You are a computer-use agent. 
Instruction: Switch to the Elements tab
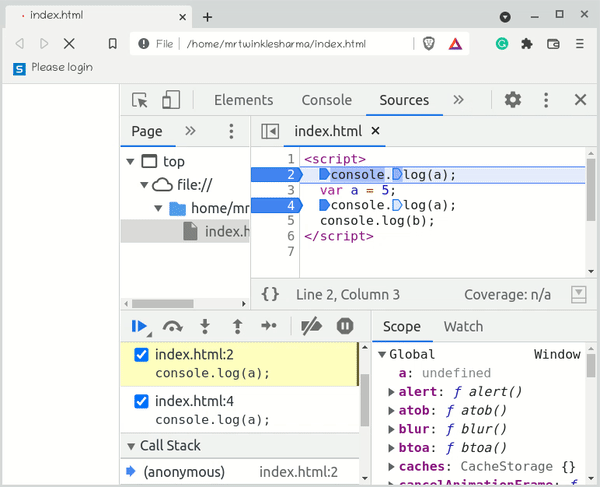point(243,100)
